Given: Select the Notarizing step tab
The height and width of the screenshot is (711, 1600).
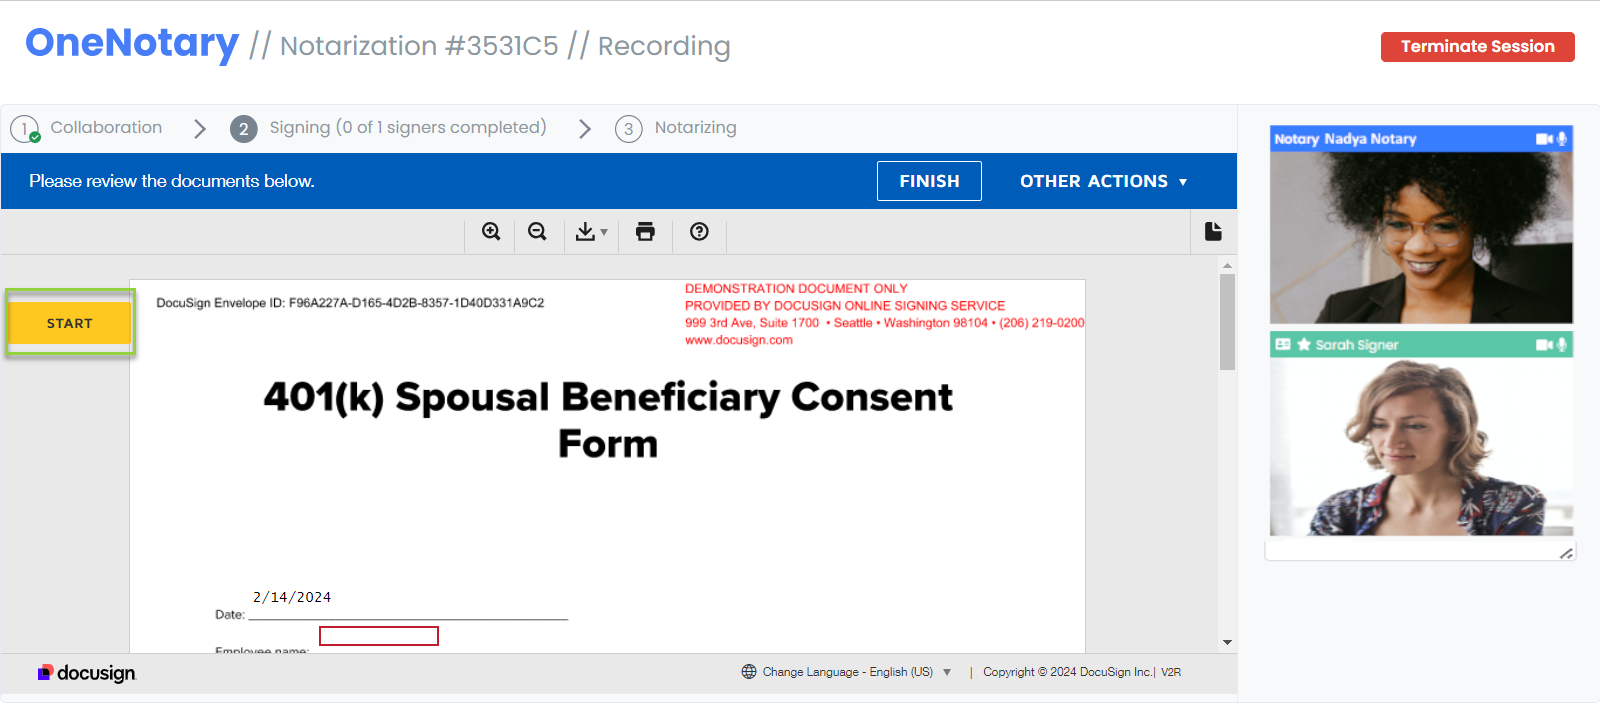Looking at the screenshot, I should (676, 128).
